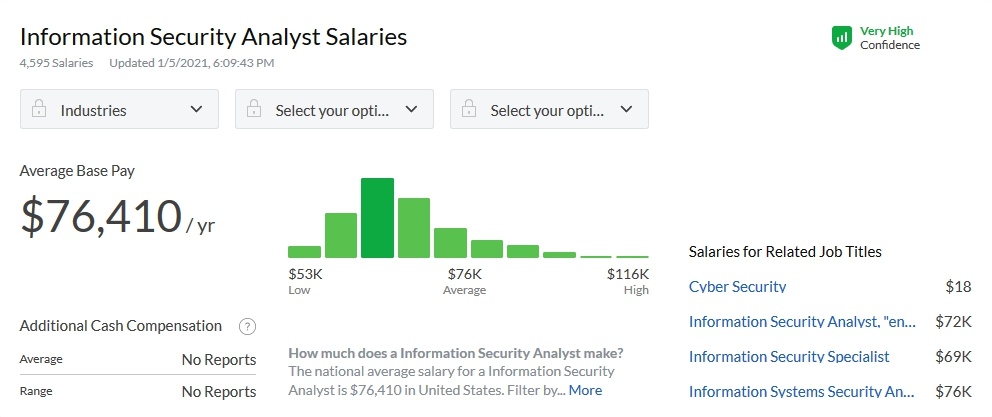992x417 pixels.
Task: Click the Additional Cash Compensation help icon
Action: pos(248,326)
